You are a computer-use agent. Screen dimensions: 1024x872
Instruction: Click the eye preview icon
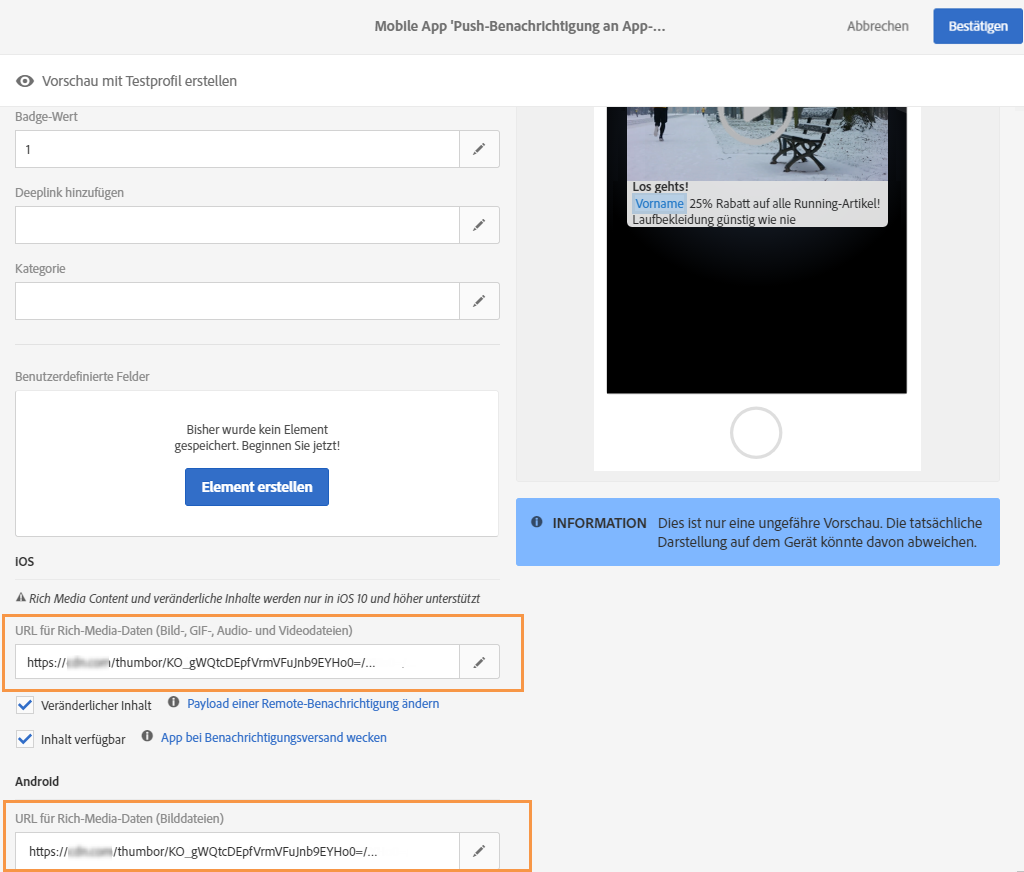(25, 81)
